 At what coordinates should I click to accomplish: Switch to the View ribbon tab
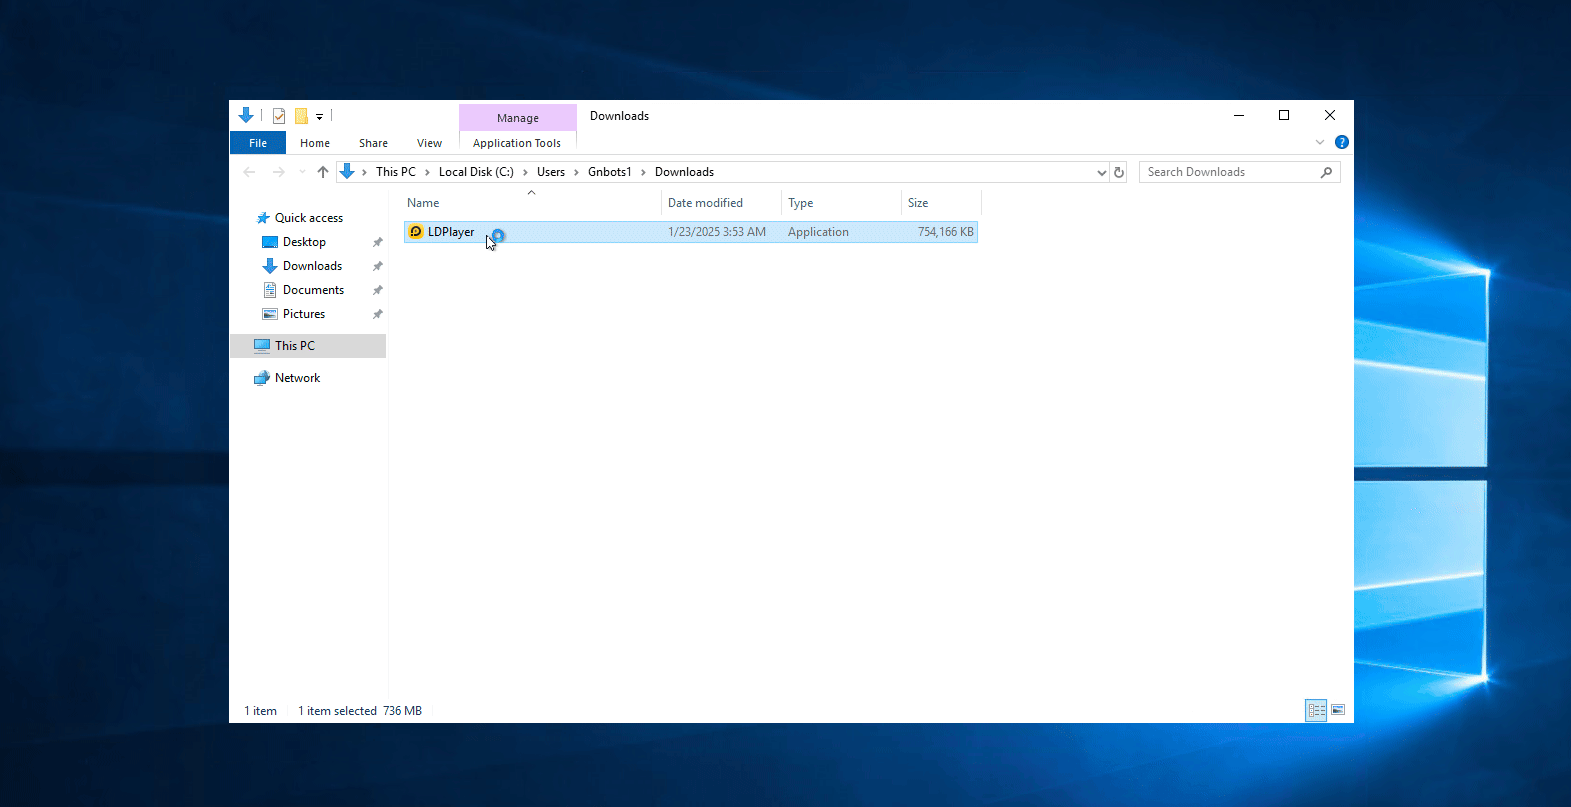tap(429, 143)
